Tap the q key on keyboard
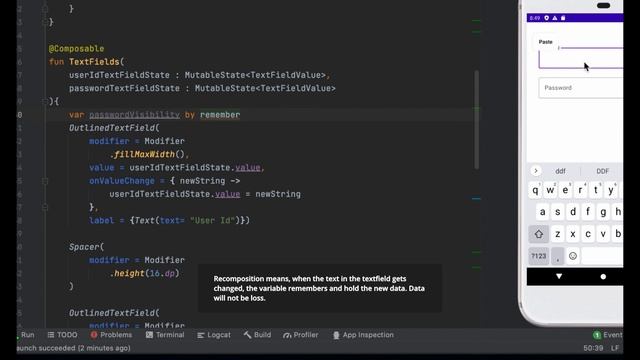Viewport: 640px width, 360px height. coord(535,190)
